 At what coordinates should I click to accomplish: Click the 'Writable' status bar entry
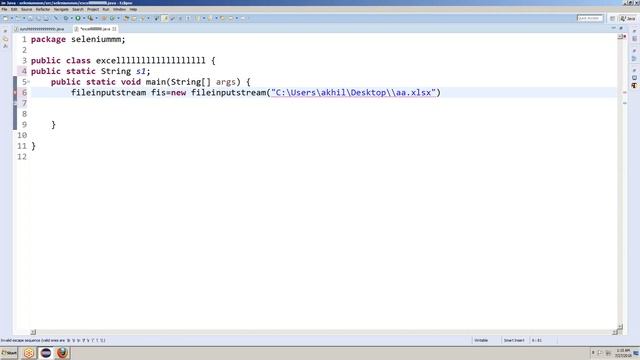[x=481, y=340]
